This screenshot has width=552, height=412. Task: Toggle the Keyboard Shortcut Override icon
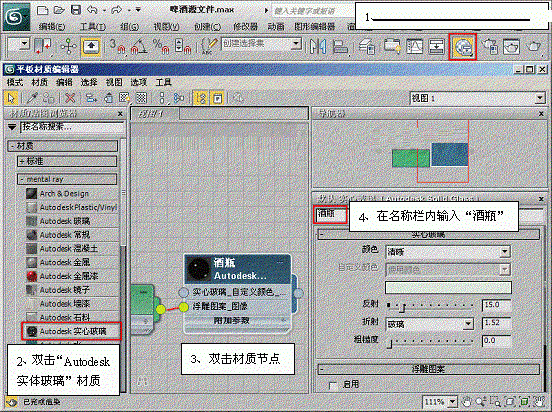coord(91,47)
